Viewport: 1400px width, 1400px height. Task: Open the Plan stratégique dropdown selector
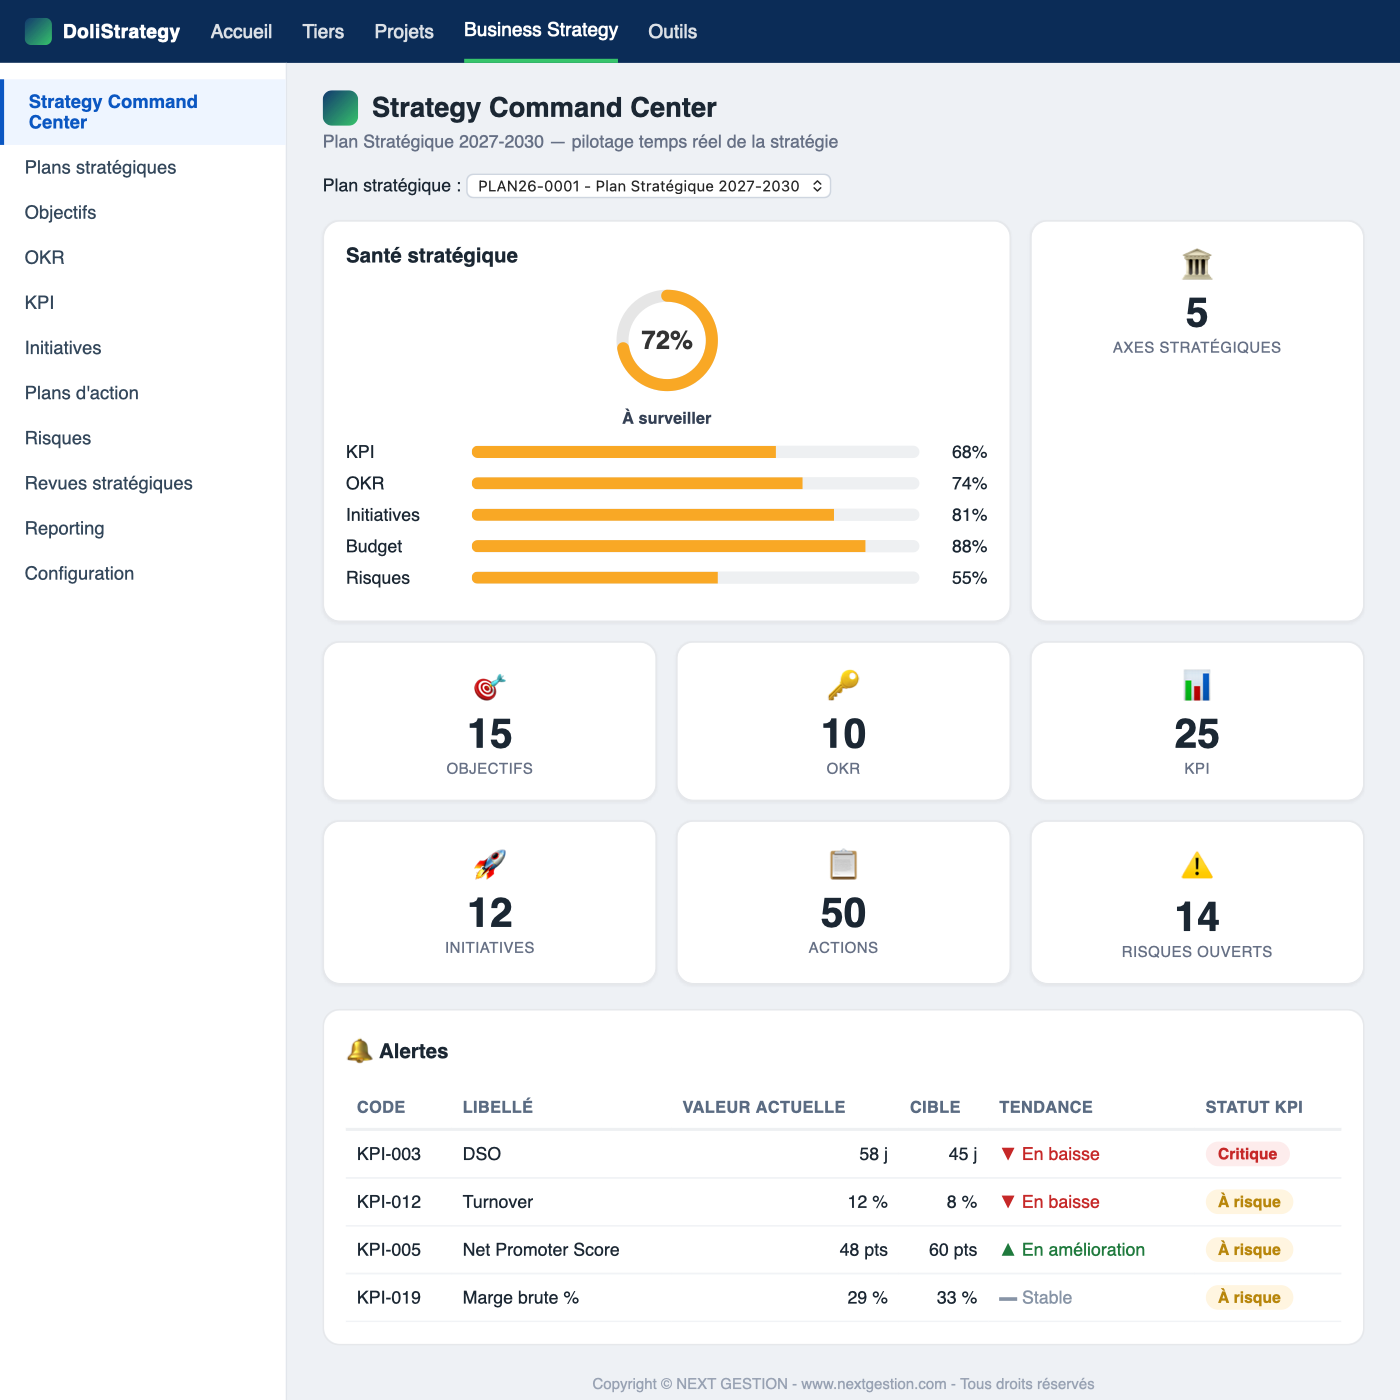click(649, 186)
